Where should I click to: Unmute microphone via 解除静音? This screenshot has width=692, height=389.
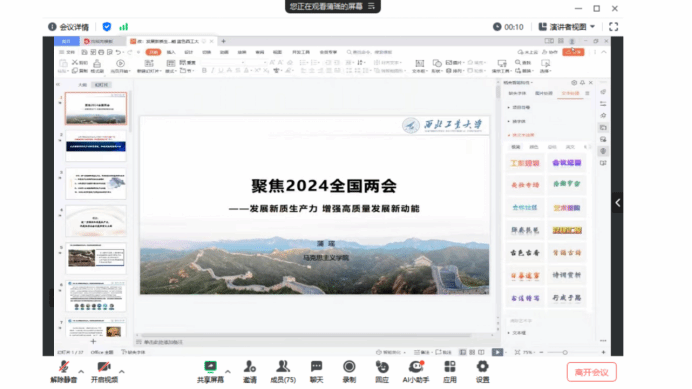[x=64, y=371]
